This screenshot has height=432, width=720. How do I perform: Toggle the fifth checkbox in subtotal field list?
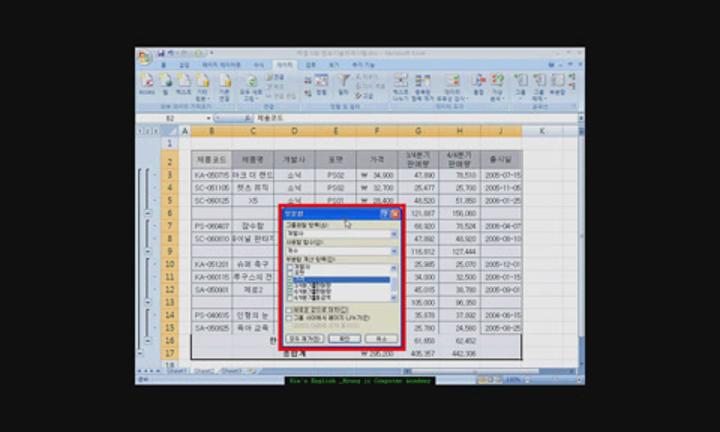tap(289, 292)
